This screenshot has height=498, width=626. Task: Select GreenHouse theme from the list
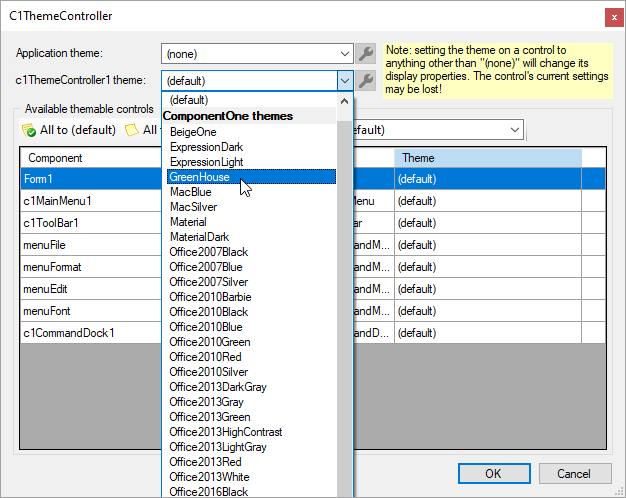pyautogui.click(x=200, y=177)
